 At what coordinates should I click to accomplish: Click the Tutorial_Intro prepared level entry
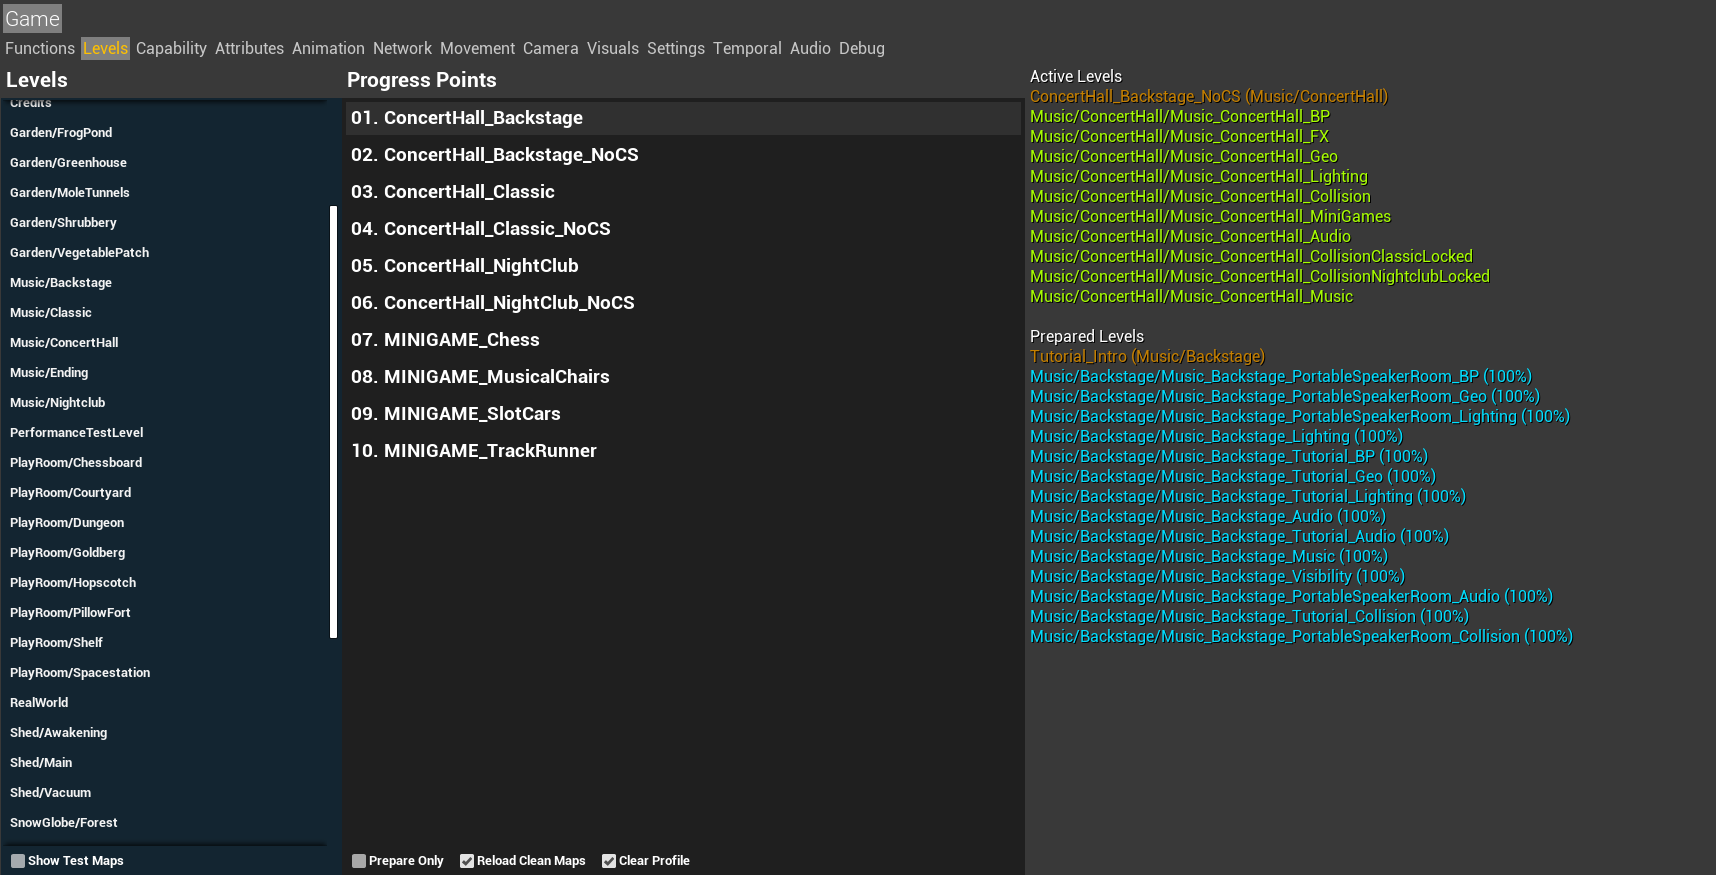[x=1147, y=356]
